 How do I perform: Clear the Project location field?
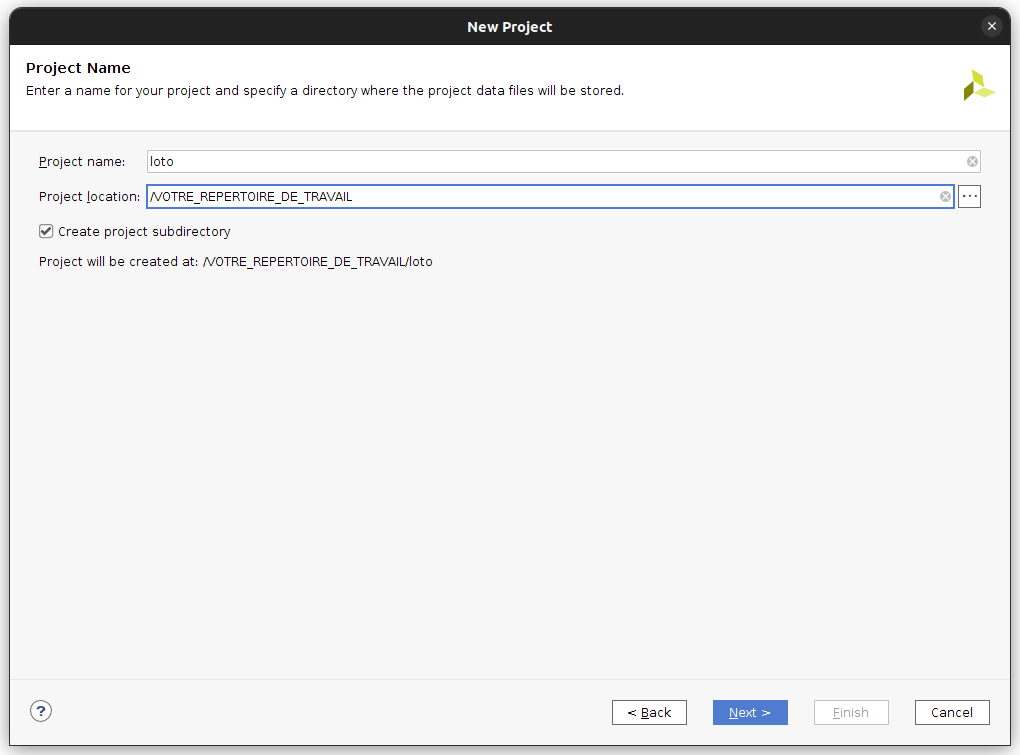(945, 197)
